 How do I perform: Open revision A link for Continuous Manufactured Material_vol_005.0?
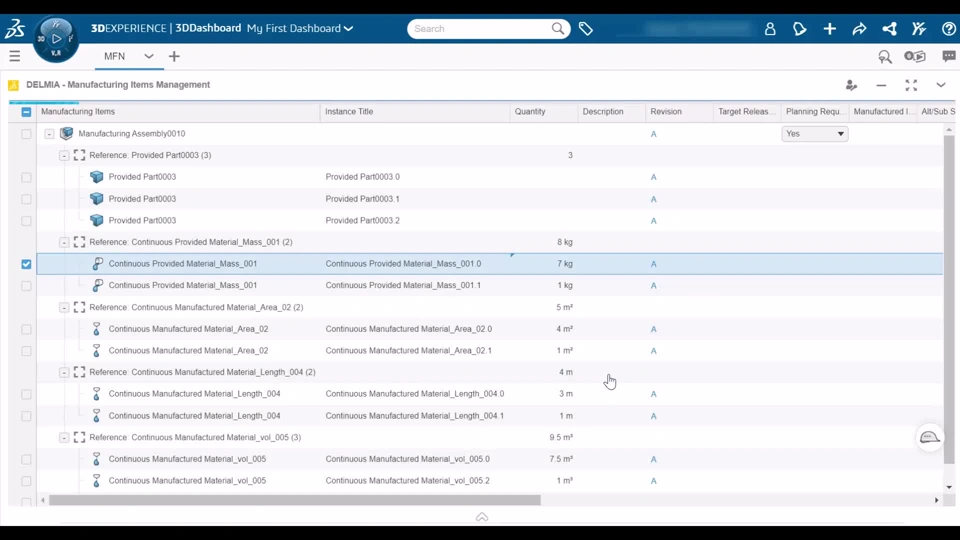[x=653, y=459]
